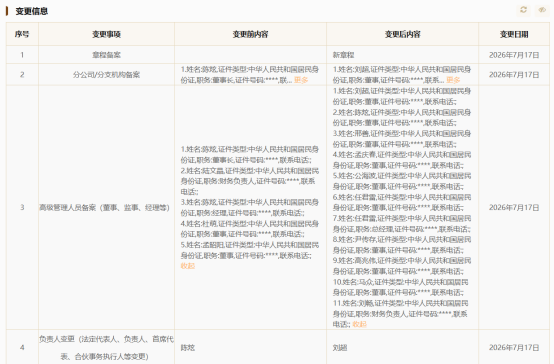Click the 变更事项 column header

point(106,34)
